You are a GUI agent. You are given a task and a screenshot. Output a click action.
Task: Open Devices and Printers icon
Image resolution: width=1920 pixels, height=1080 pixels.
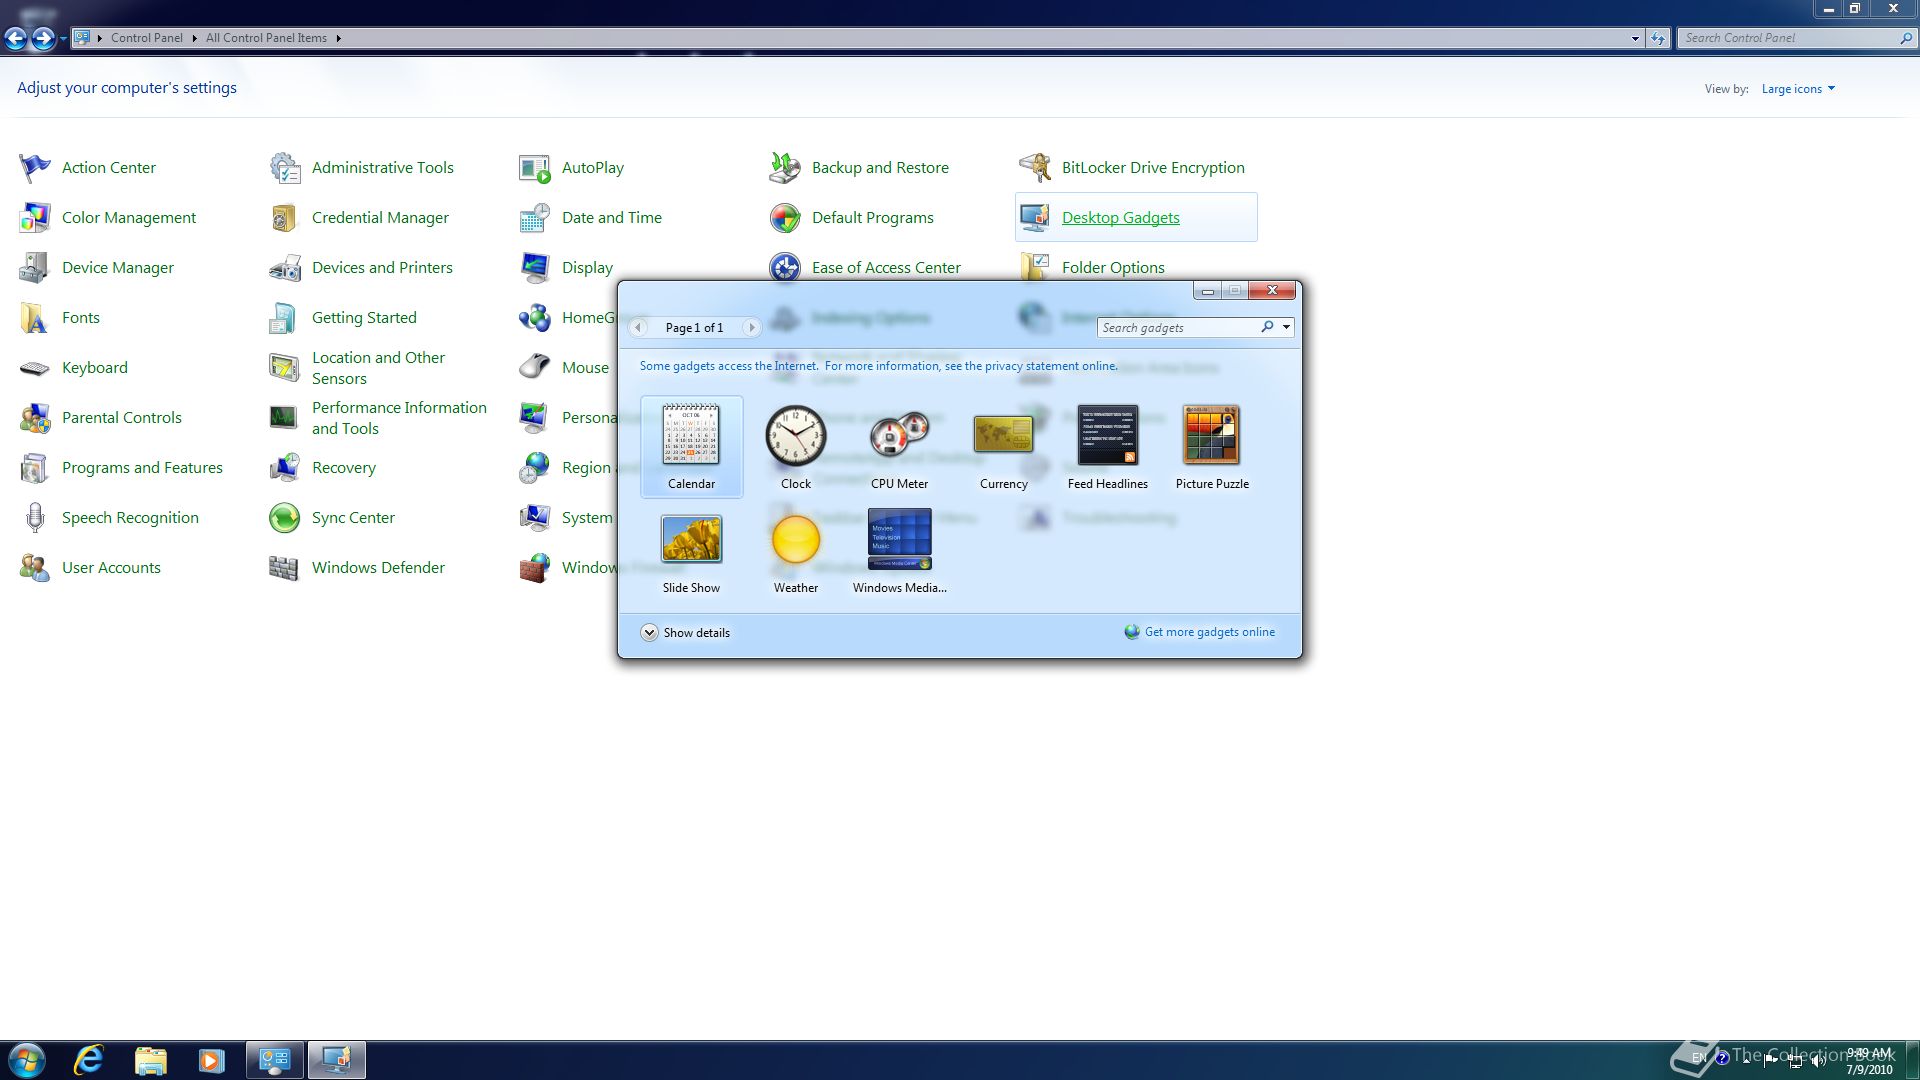point(285,268)
